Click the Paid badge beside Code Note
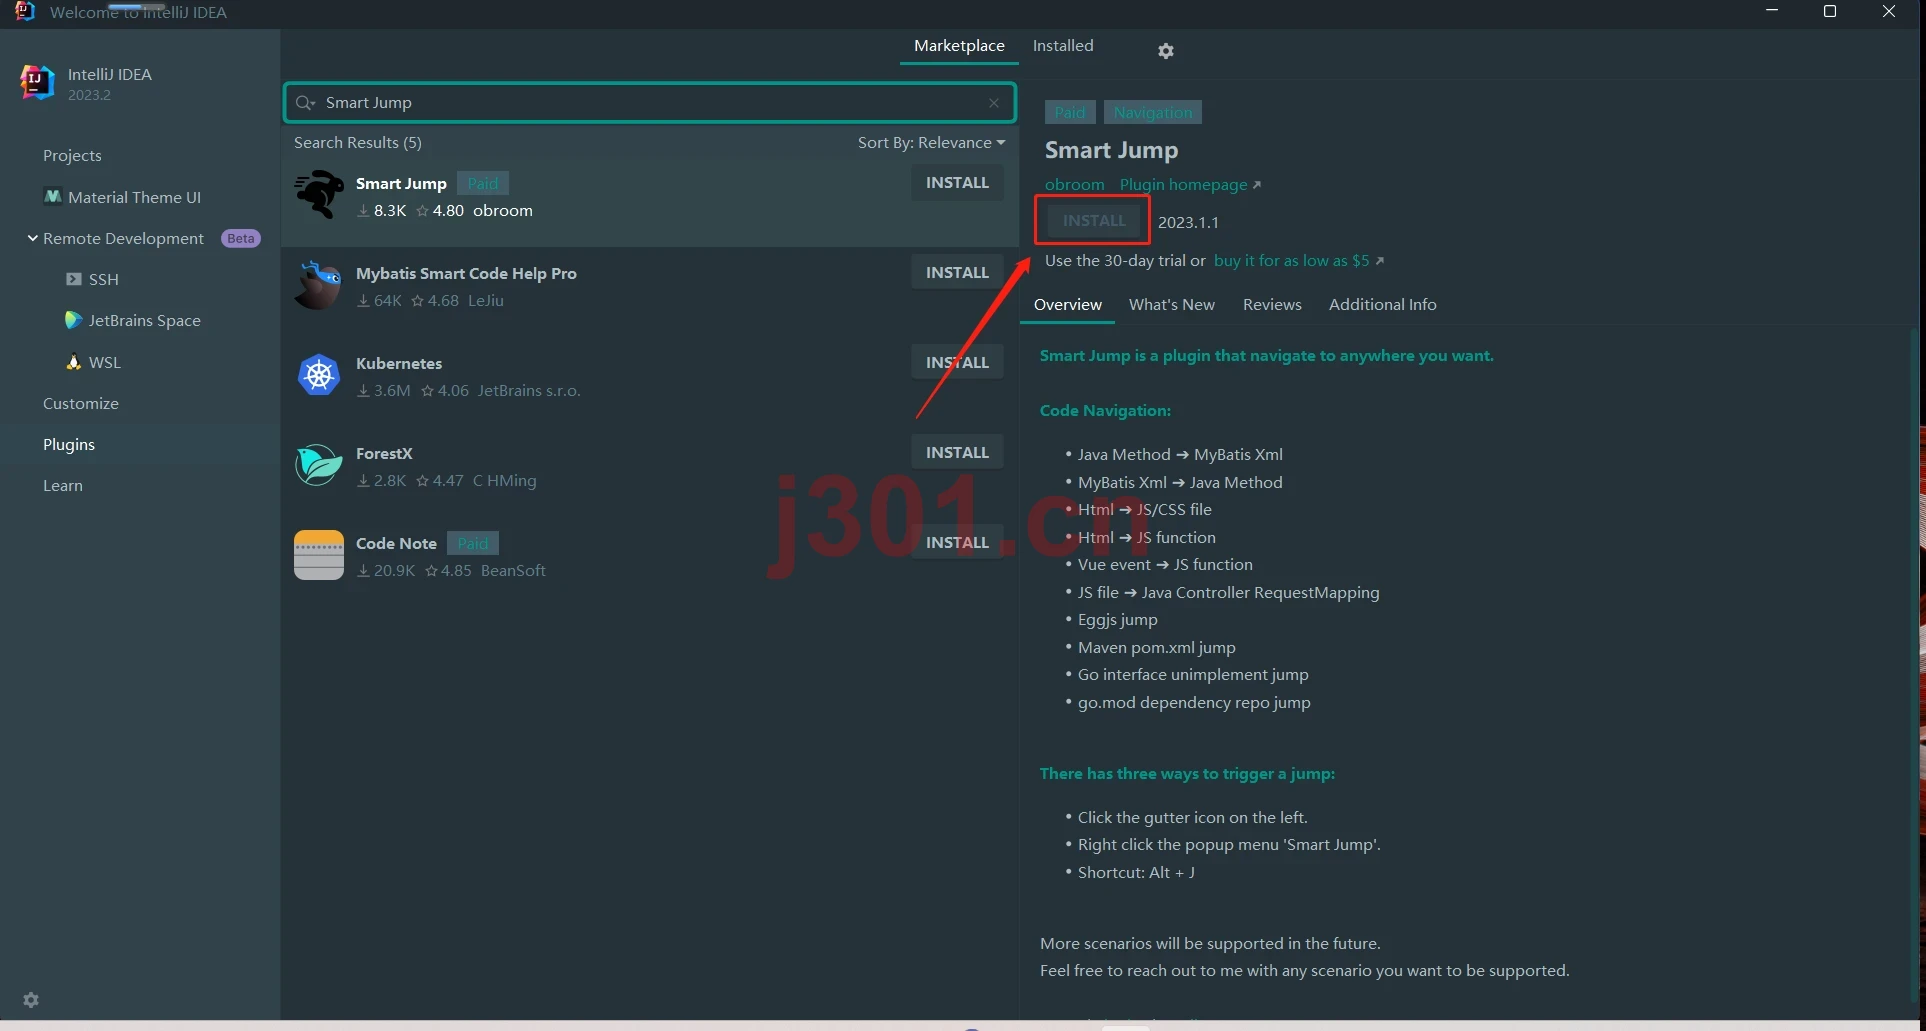This screenshot has height=1031, width=1926. pos(473,544)
